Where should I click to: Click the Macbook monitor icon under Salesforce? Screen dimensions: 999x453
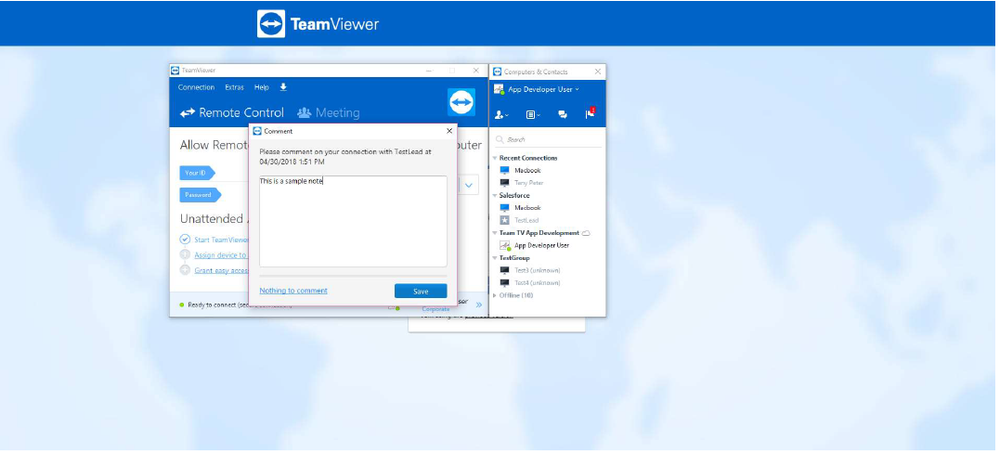point(505,208)
